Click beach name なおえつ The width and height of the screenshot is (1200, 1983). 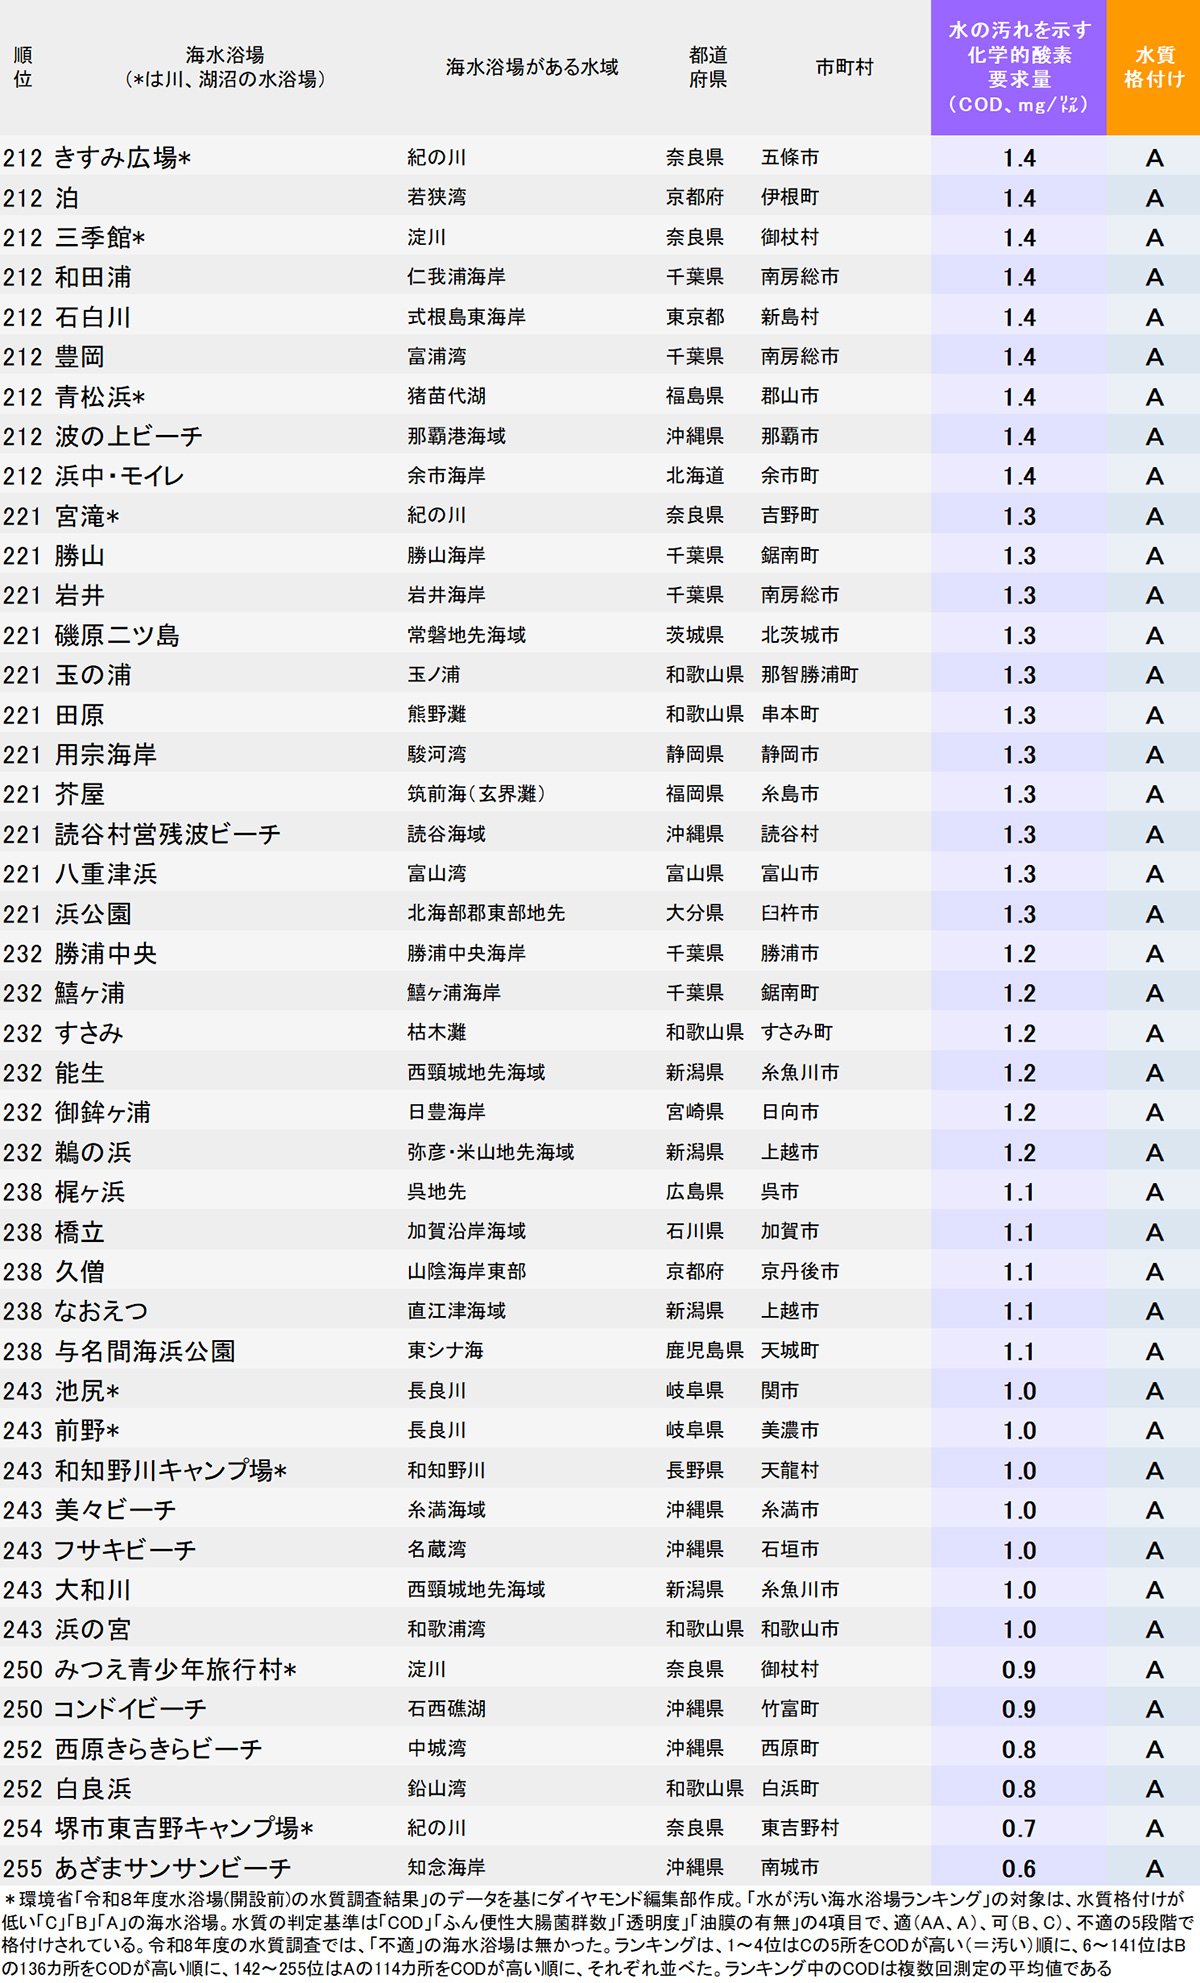pos(102,1311)
